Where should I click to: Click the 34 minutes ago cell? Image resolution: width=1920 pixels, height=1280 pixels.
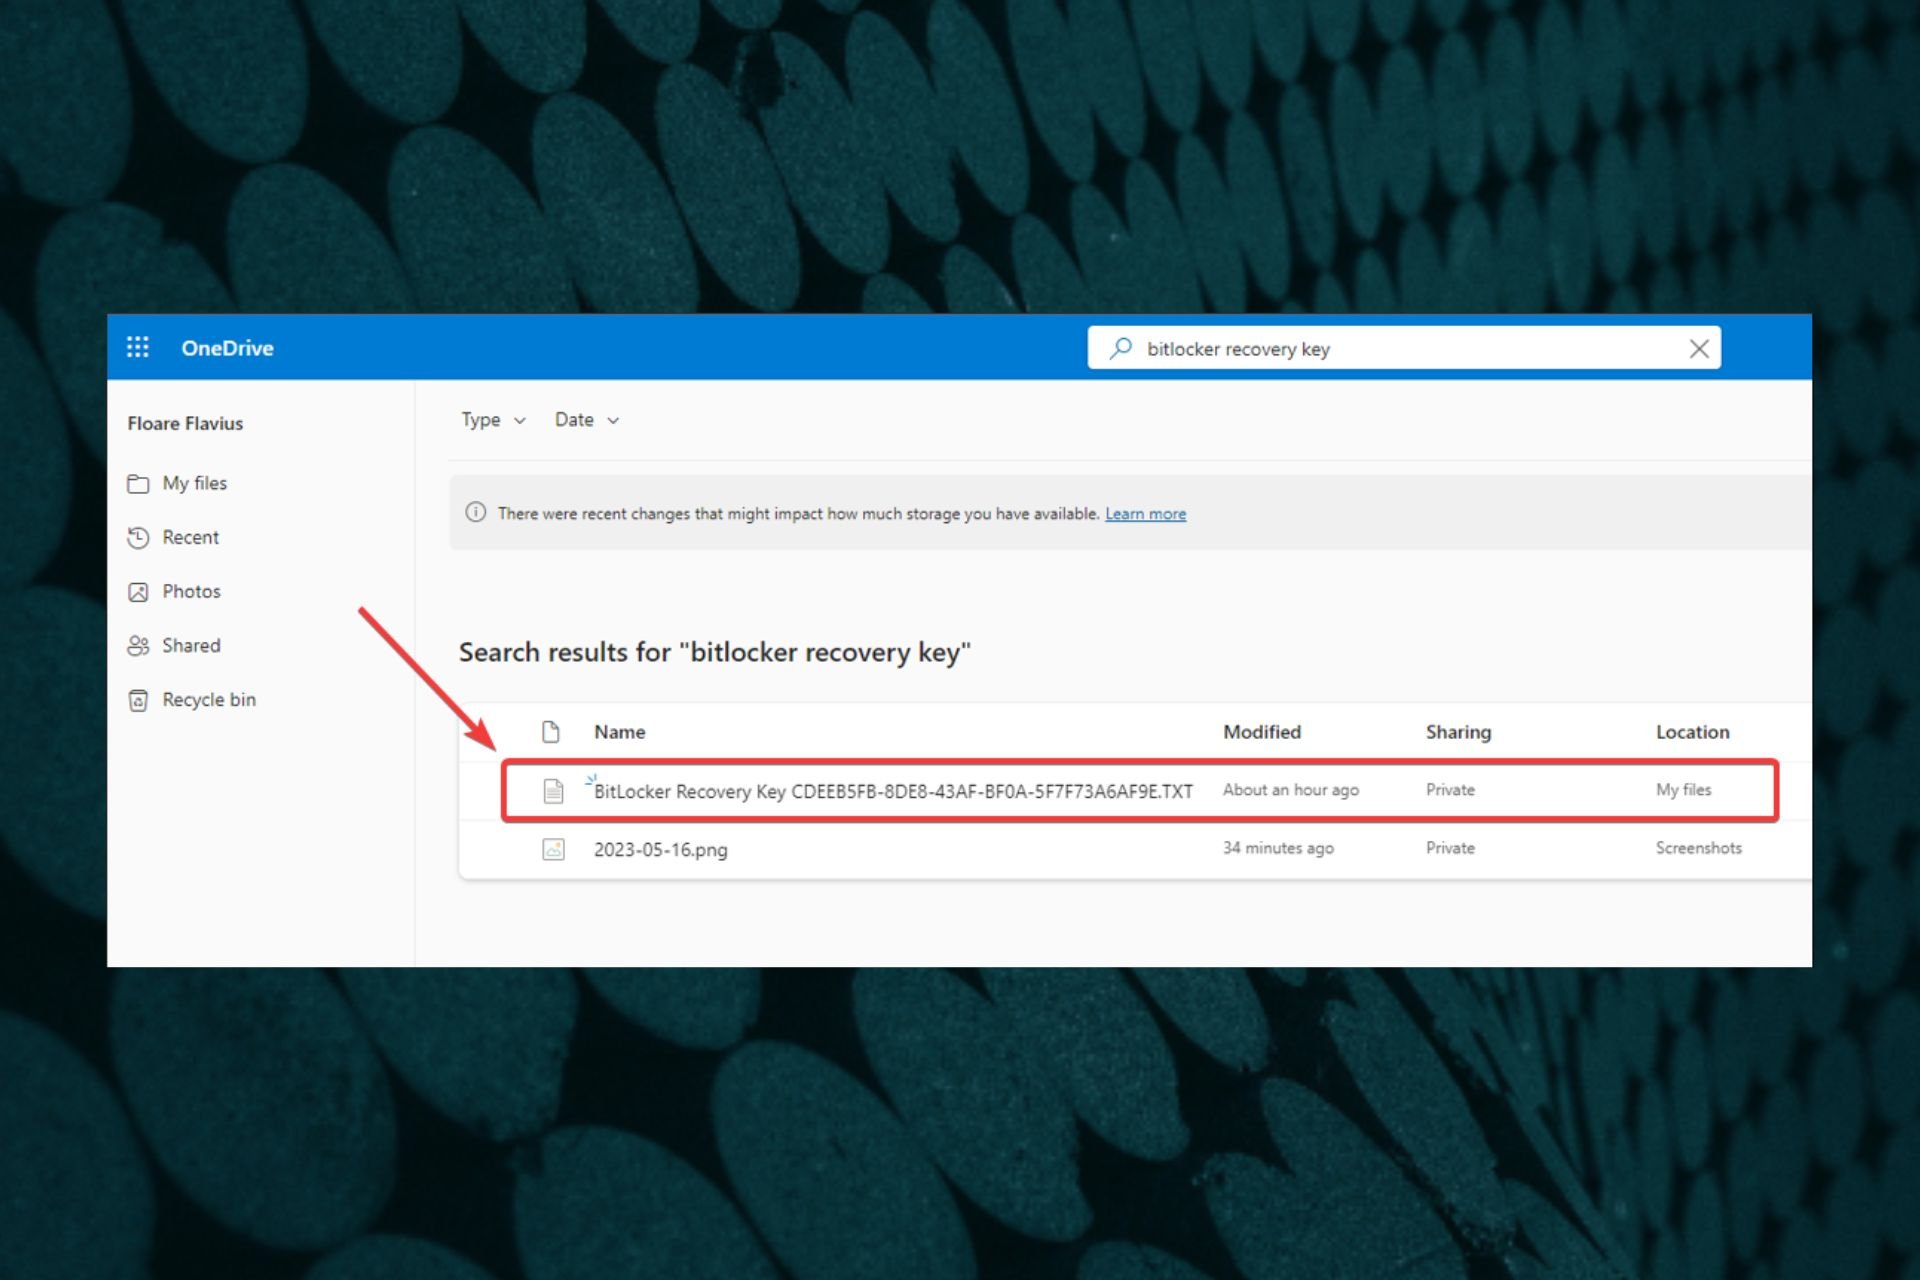[1278, 848]
